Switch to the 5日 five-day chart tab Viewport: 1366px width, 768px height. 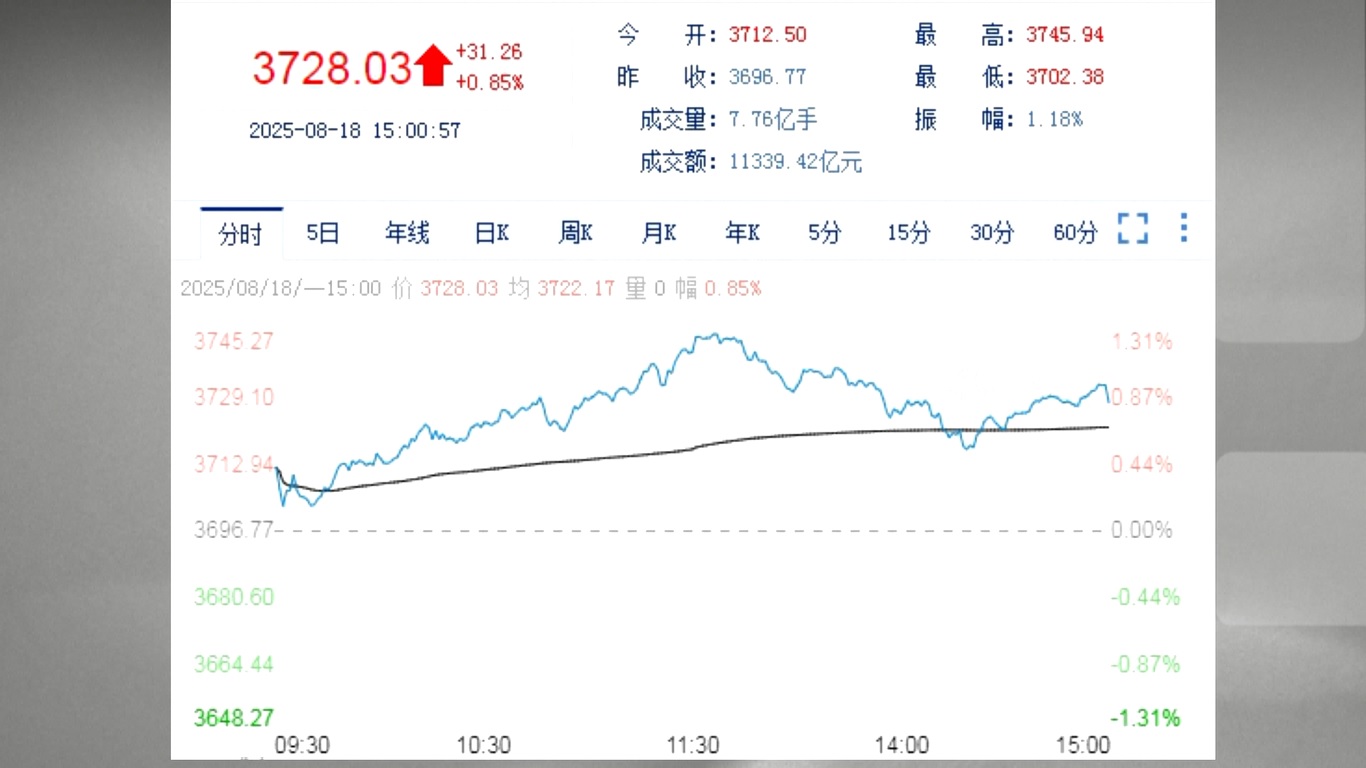(x=322, y=232)
